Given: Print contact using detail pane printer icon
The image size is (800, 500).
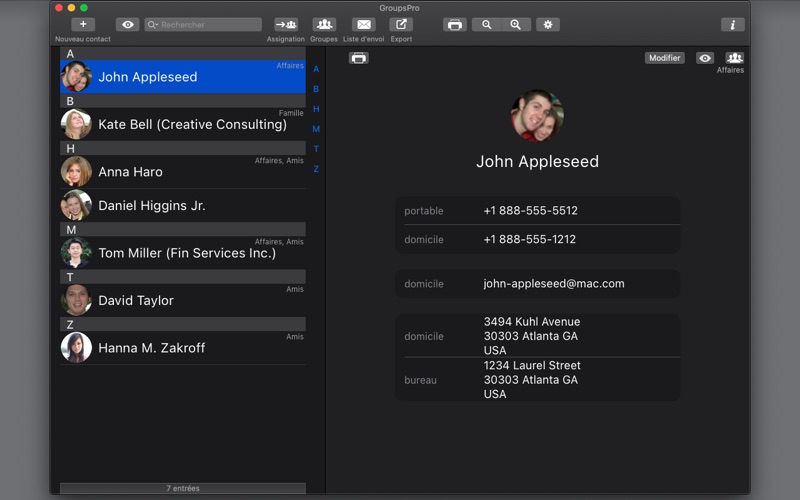Looking at the screenshot, I should point(359,58).
